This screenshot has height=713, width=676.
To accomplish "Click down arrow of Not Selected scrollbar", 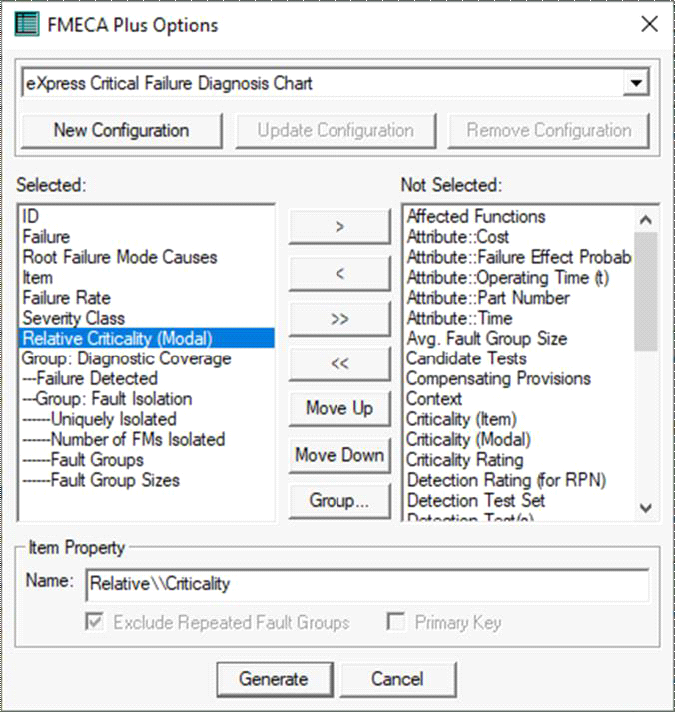I will [x=646, y=508].
